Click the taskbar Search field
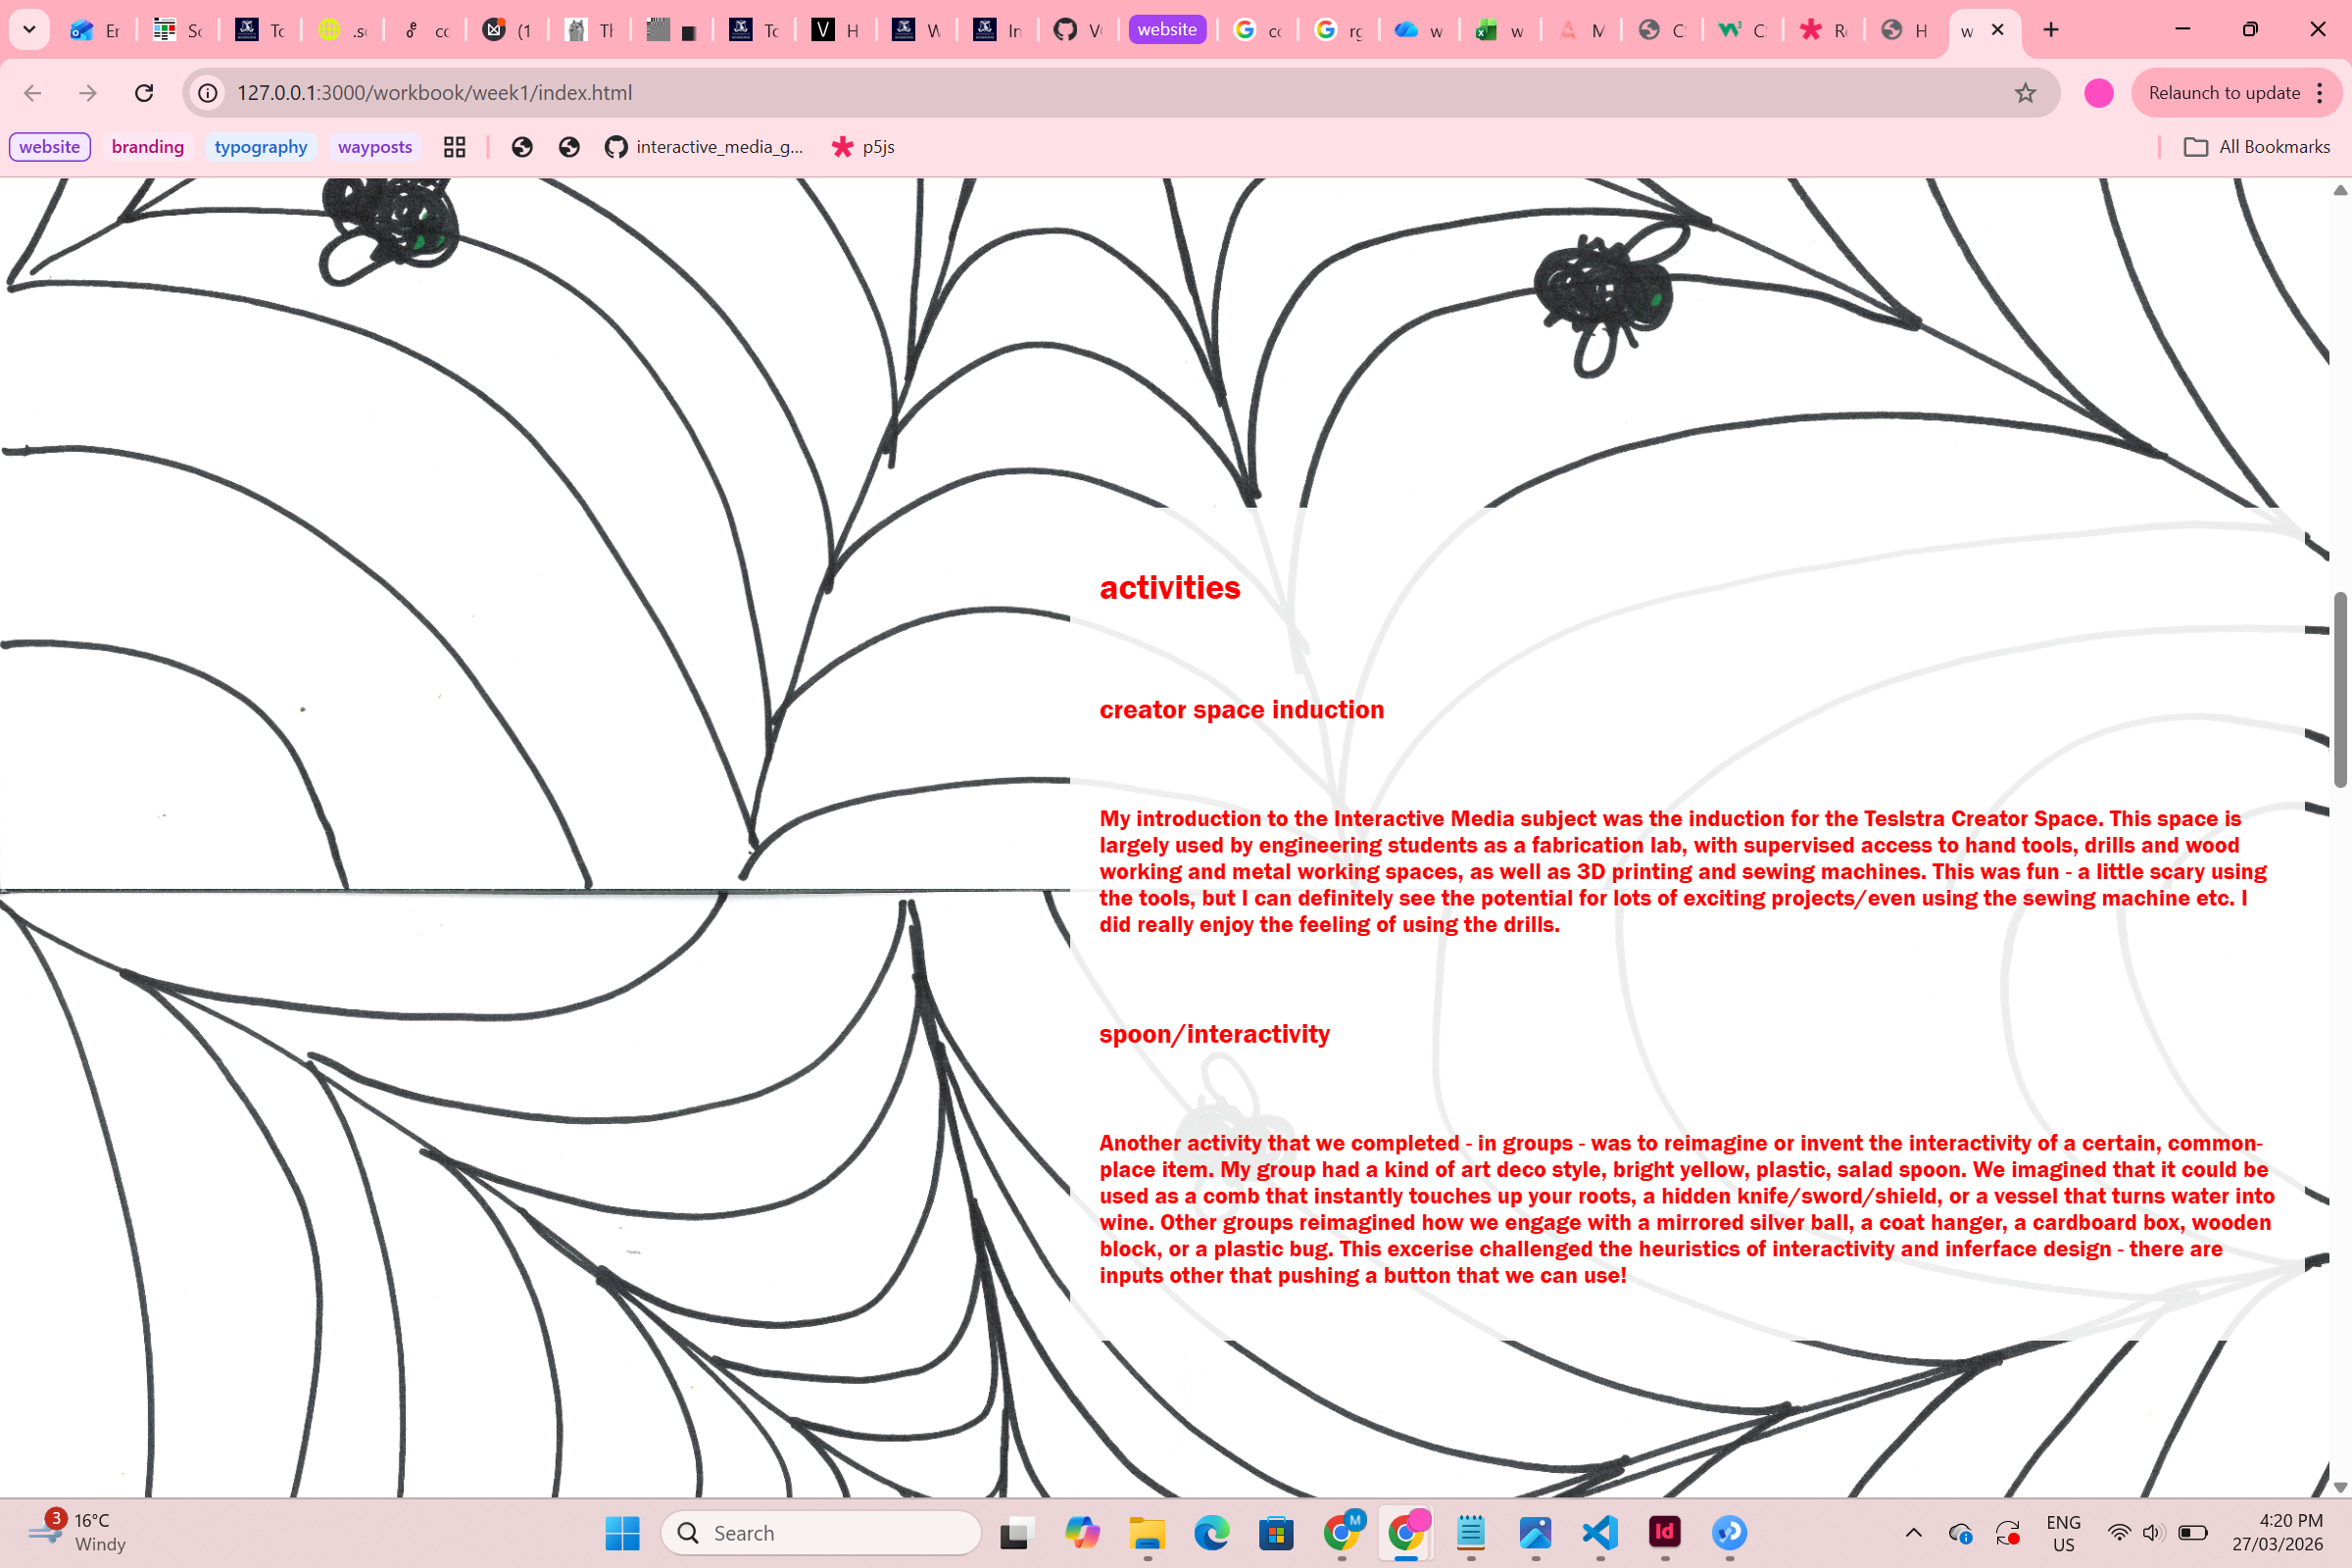Screen dimensions: 2352x1568 click(x=820, y=1532)
